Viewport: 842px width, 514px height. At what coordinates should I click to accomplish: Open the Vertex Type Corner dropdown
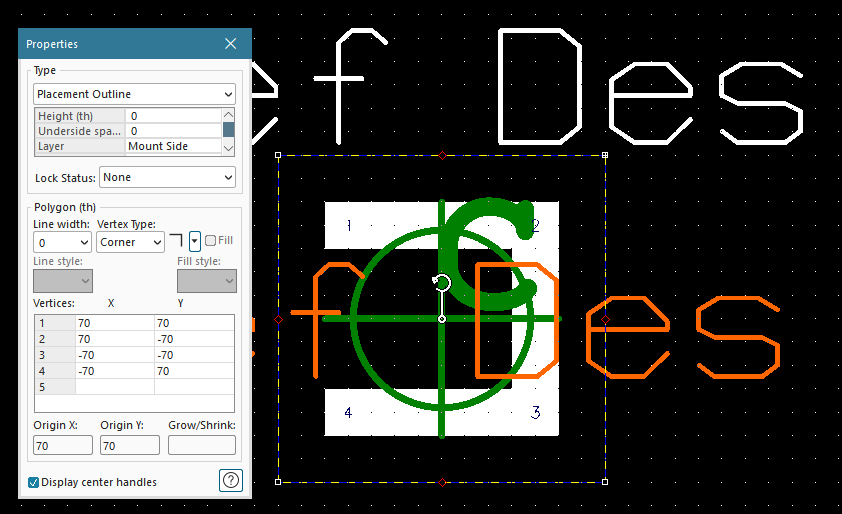pyautogui.click(x=130, y=242)
